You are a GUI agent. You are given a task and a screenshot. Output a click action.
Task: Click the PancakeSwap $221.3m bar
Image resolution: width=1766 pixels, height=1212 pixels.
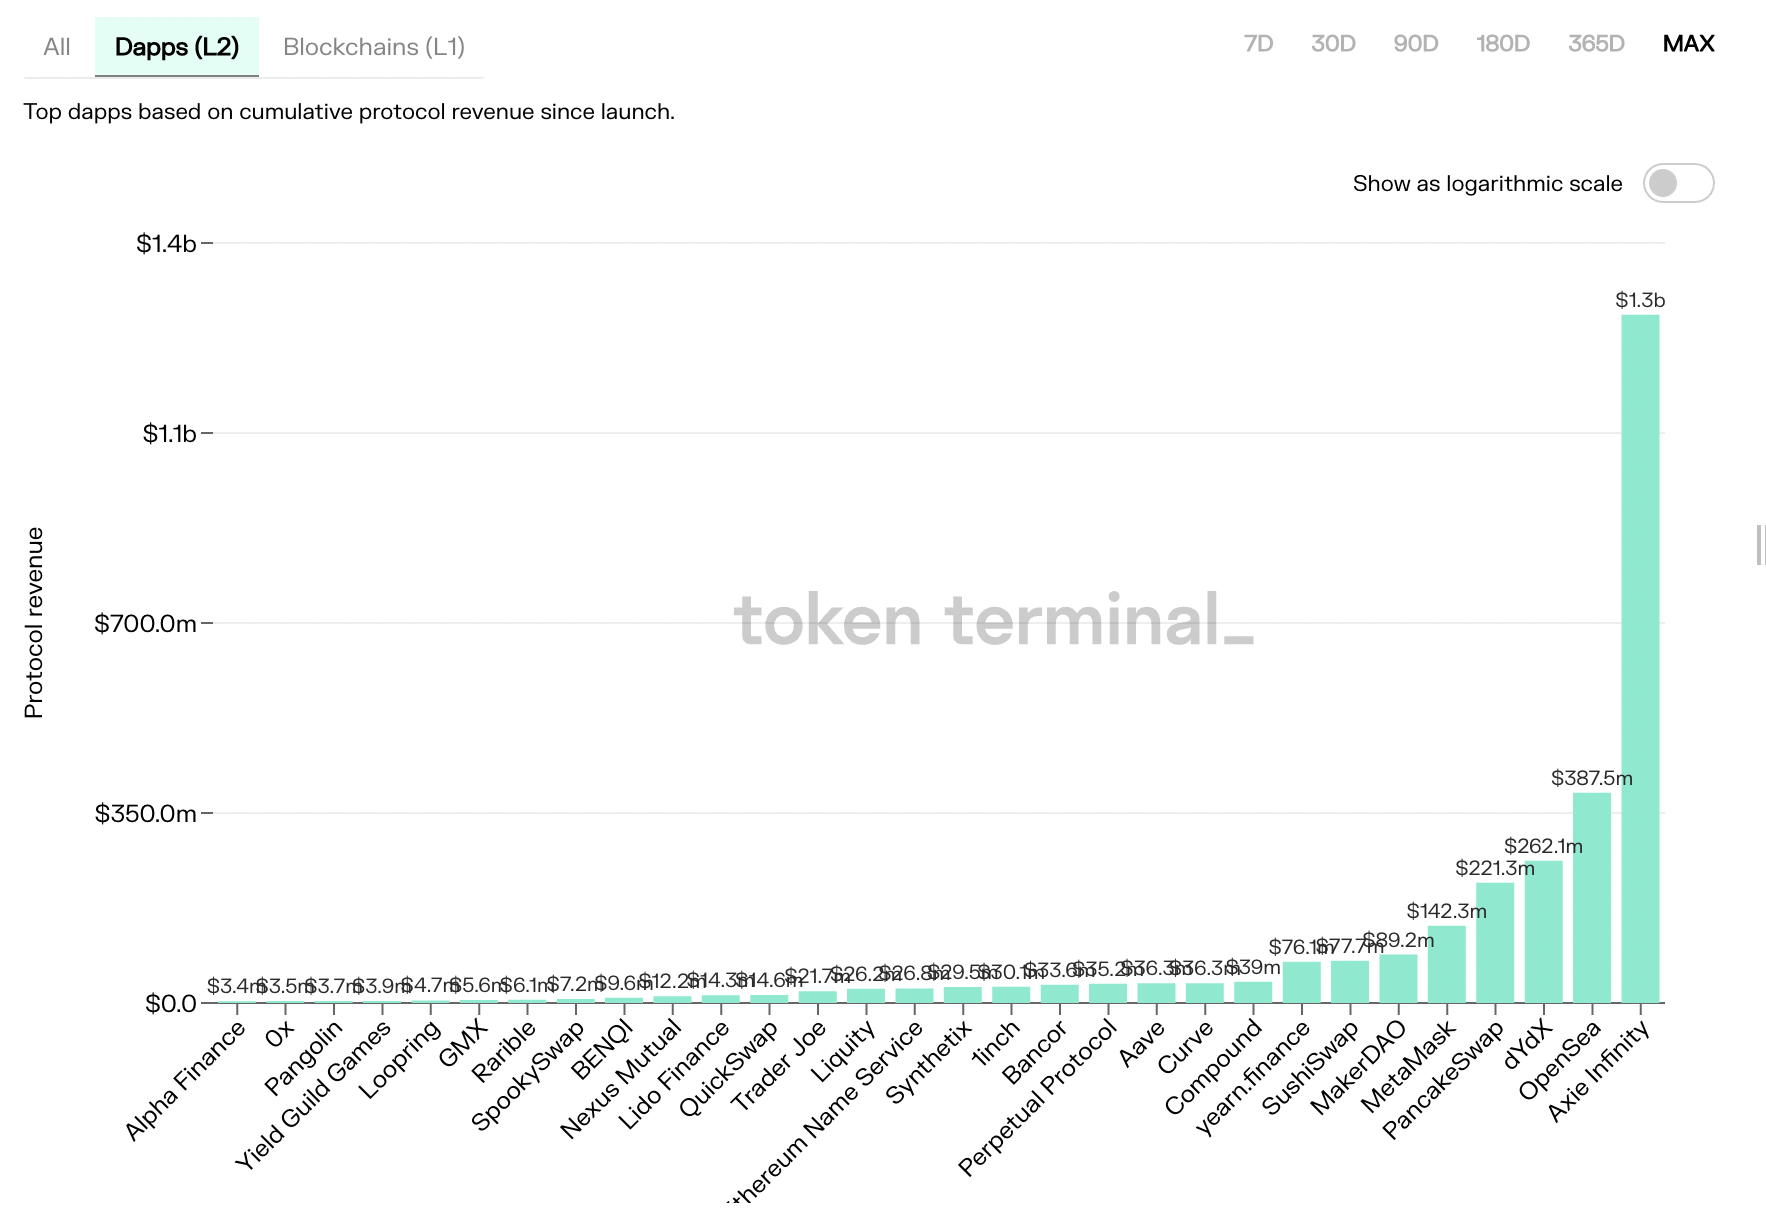(1494, 943)
